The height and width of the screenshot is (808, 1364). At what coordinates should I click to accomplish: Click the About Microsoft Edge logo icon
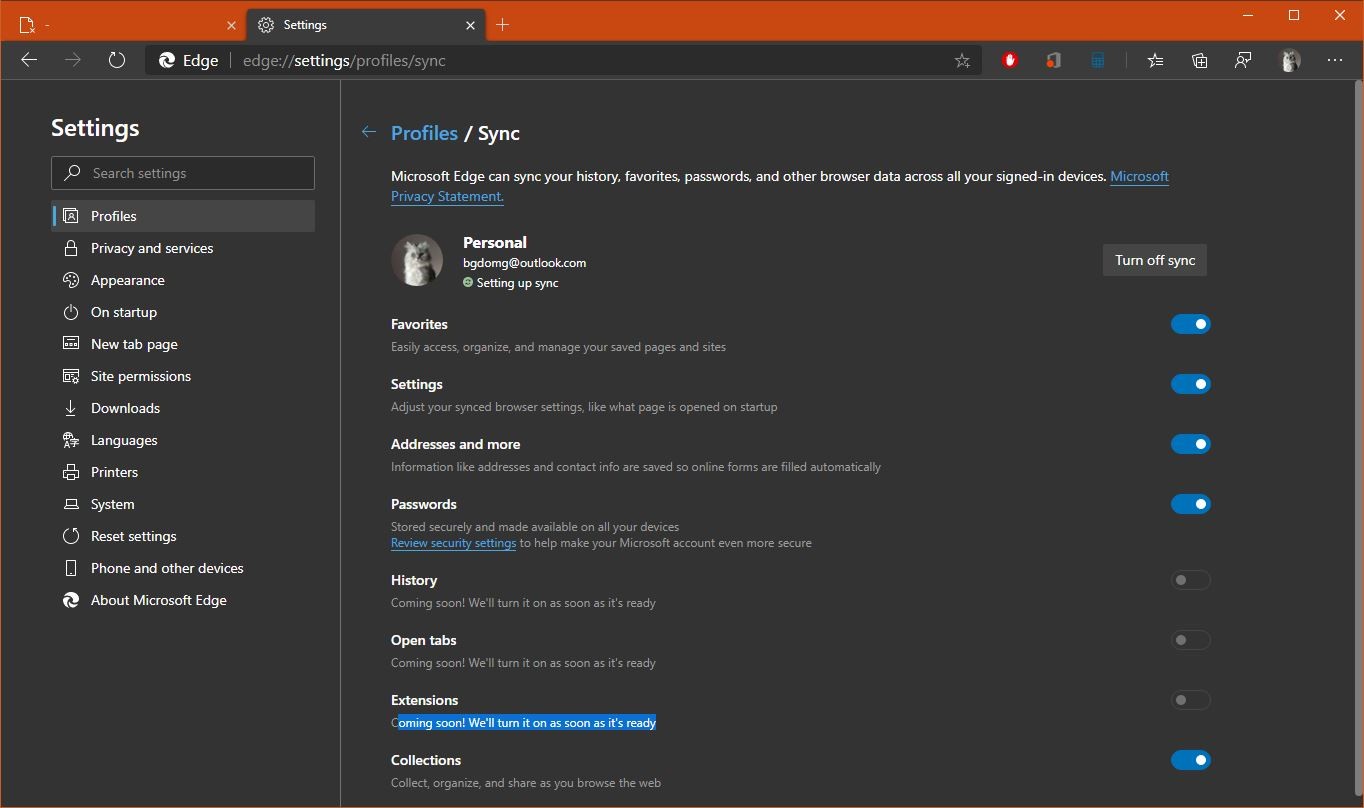pyautogui.click(x=71, y=600)
